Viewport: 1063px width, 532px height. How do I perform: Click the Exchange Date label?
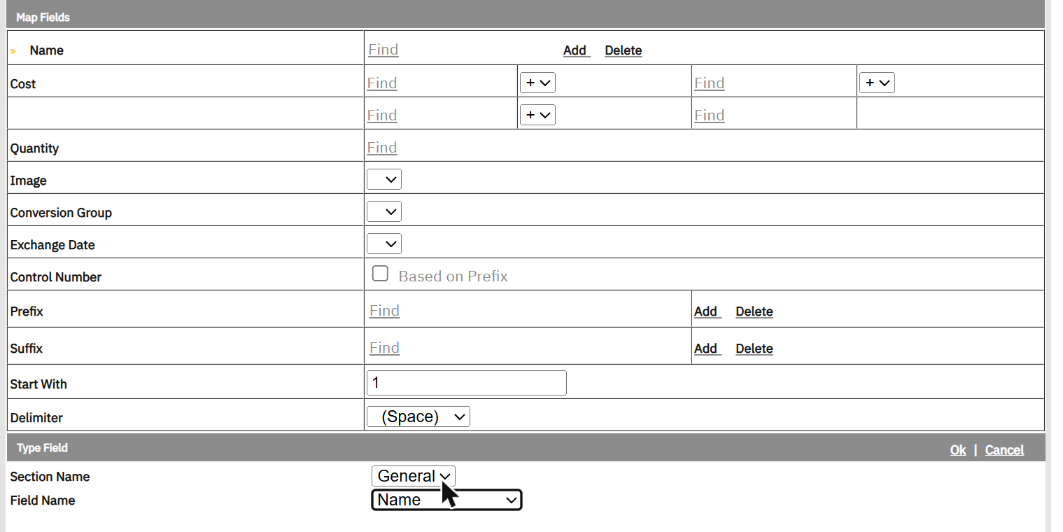[52, 245]
